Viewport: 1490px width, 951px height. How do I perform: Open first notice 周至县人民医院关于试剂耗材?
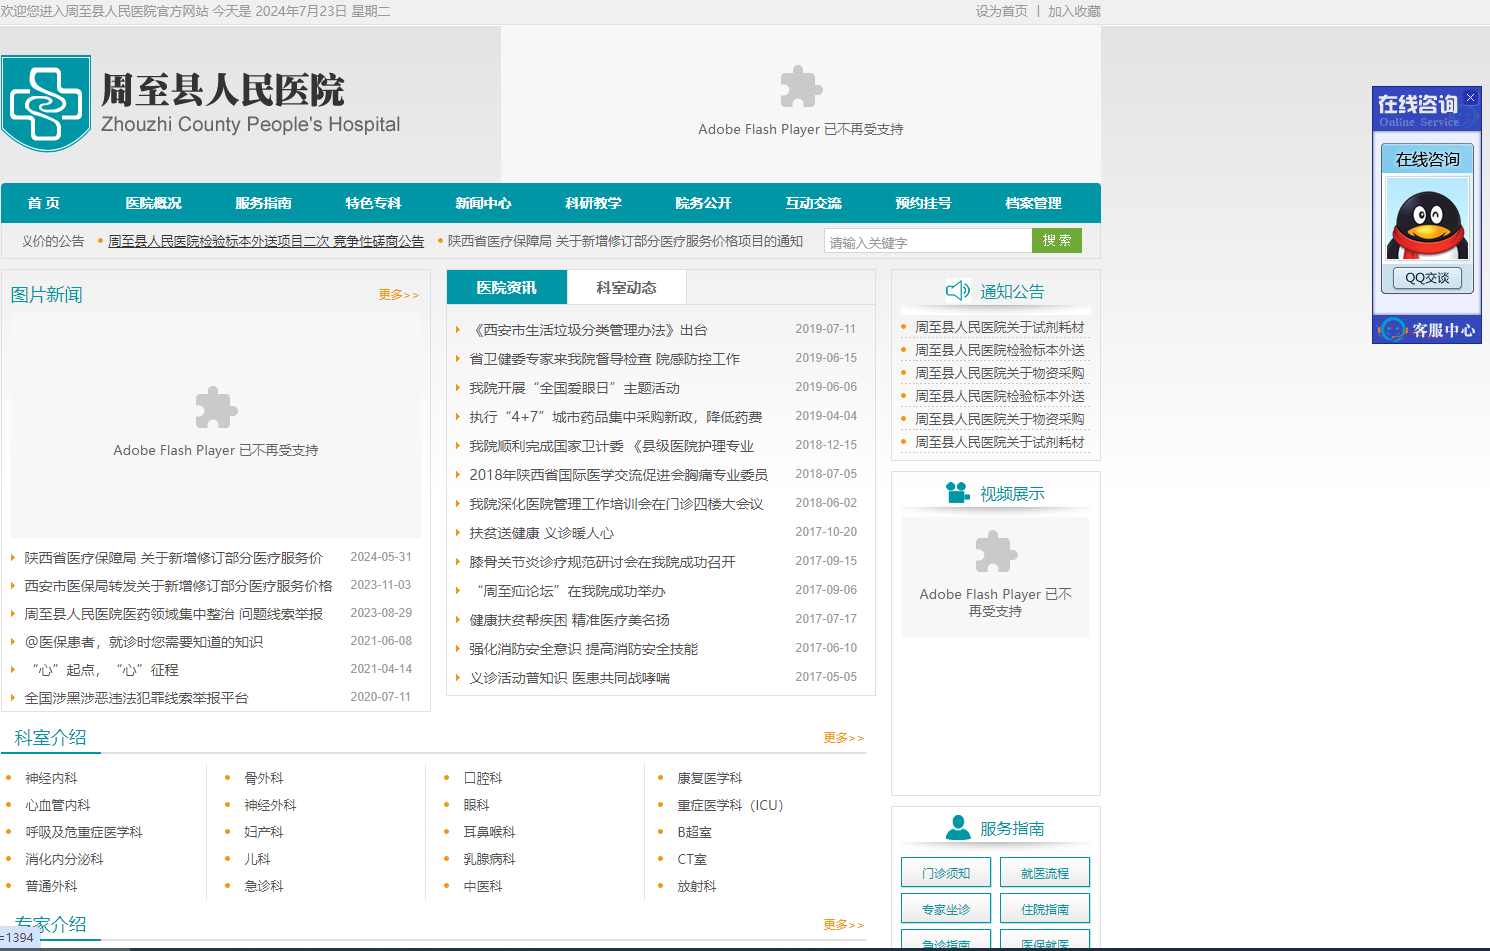pyautogui.click(x=1000, y=328)
